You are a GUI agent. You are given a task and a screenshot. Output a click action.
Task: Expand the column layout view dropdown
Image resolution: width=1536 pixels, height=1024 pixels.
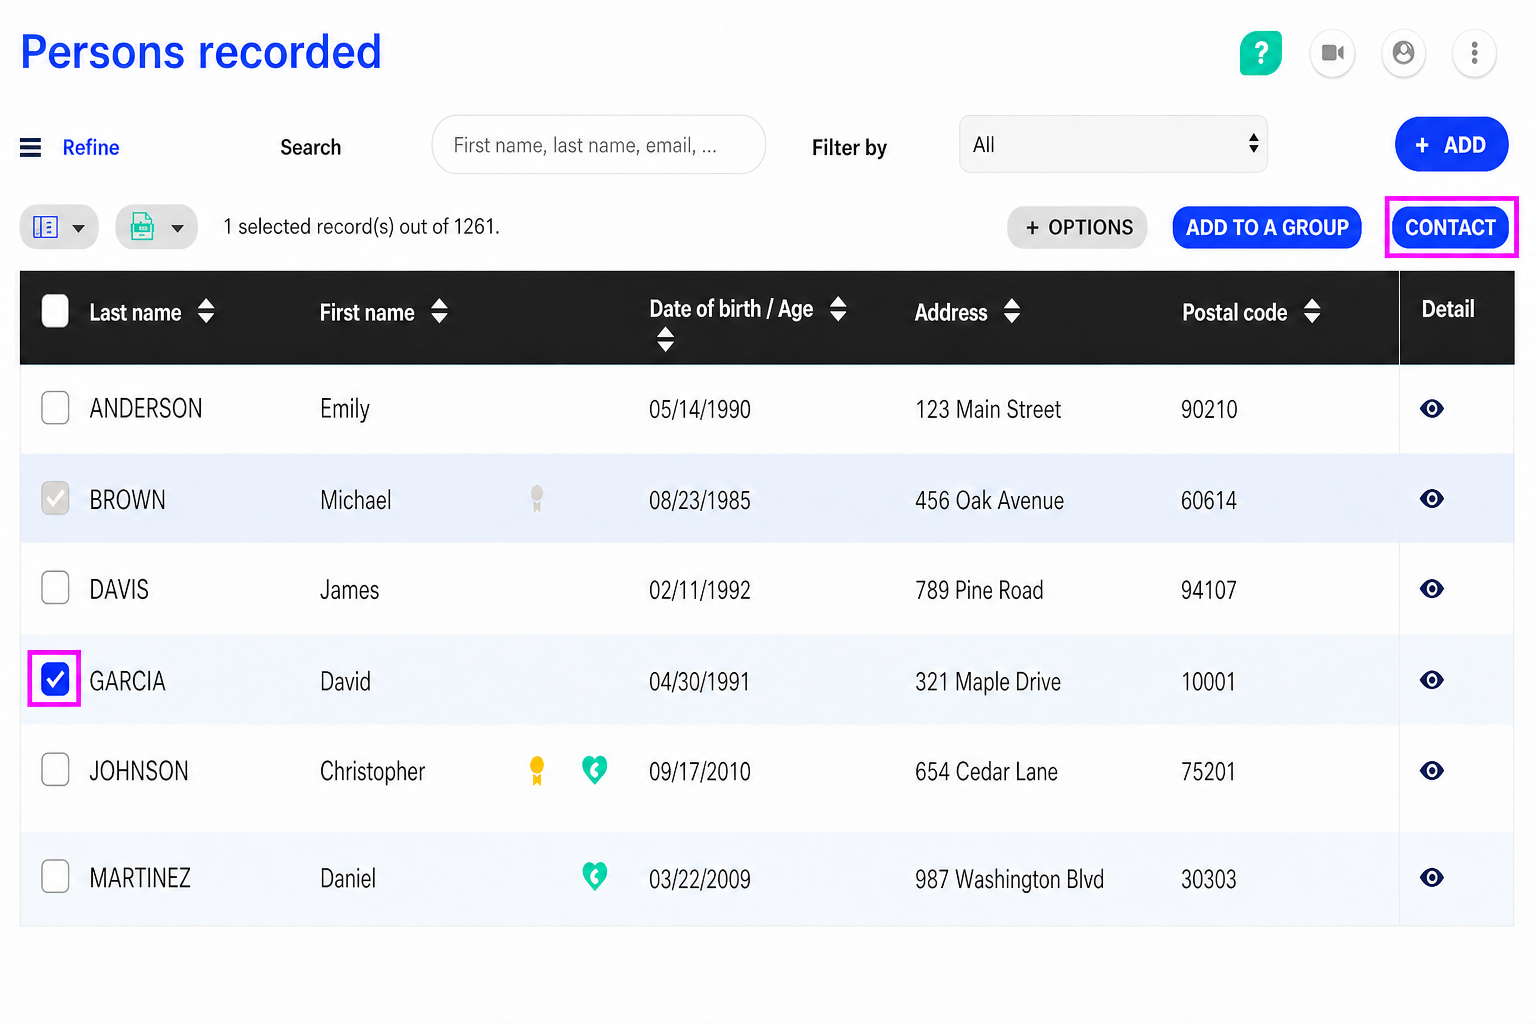tap(59, 227)
